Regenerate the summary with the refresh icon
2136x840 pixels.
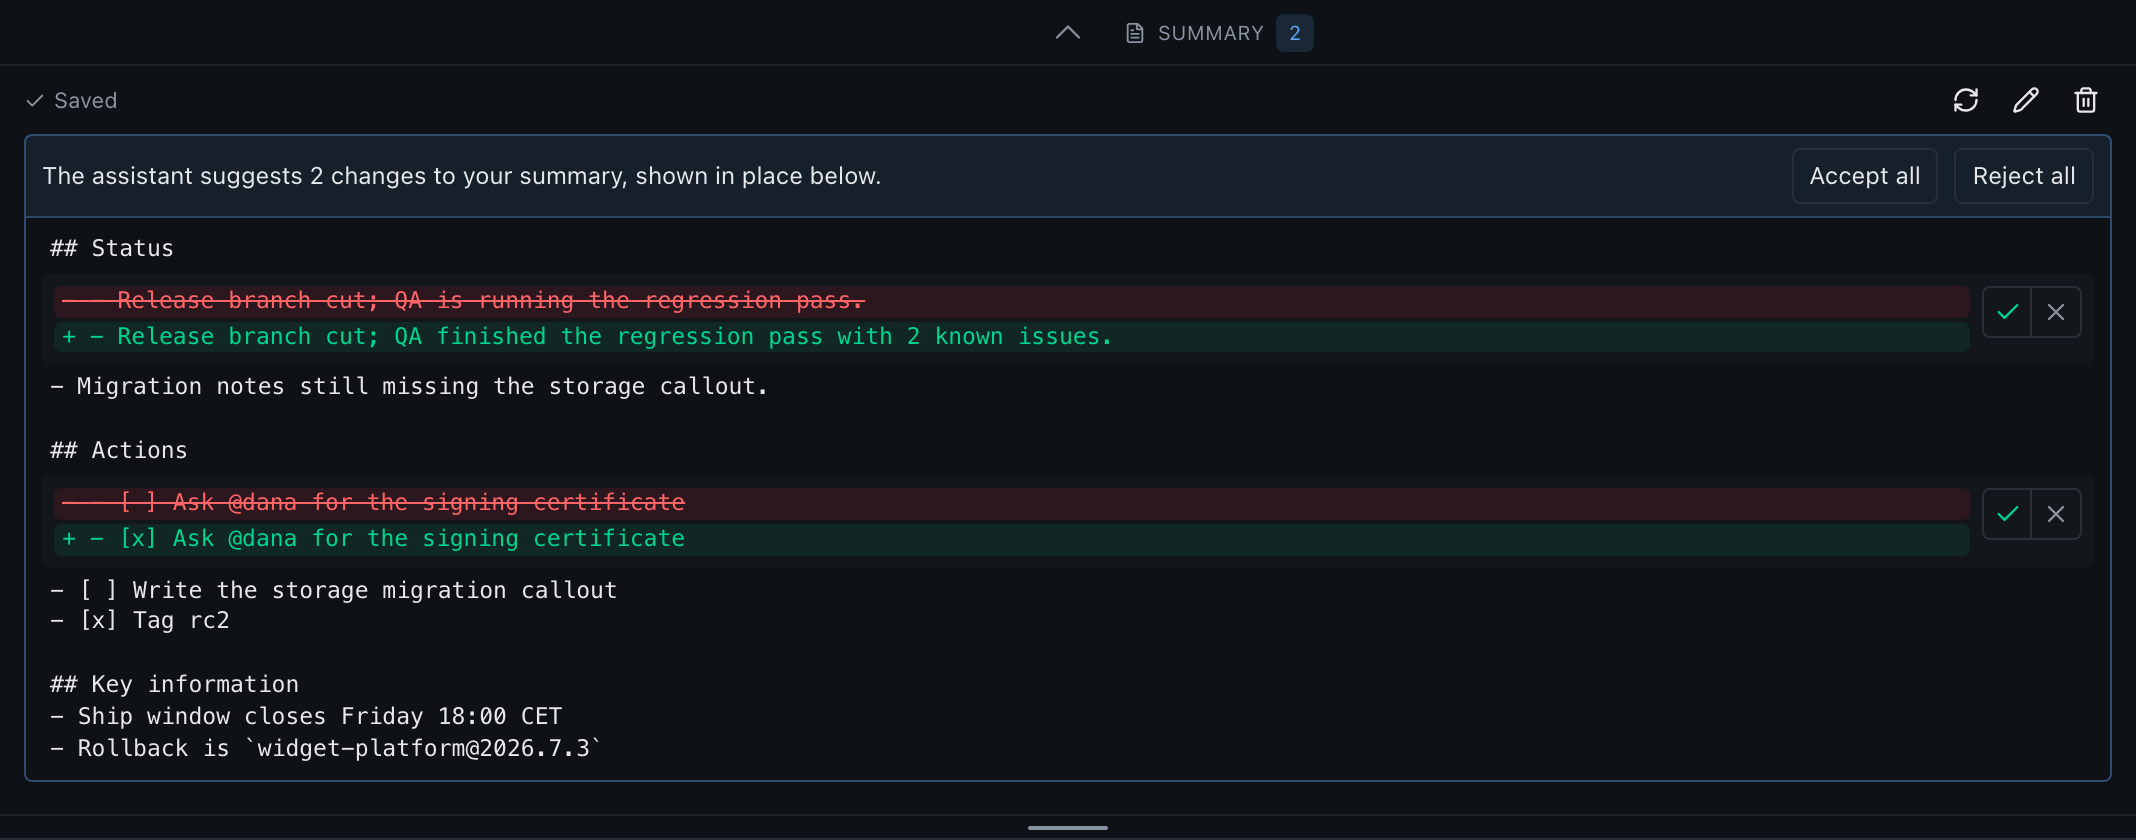(1966, 100)
